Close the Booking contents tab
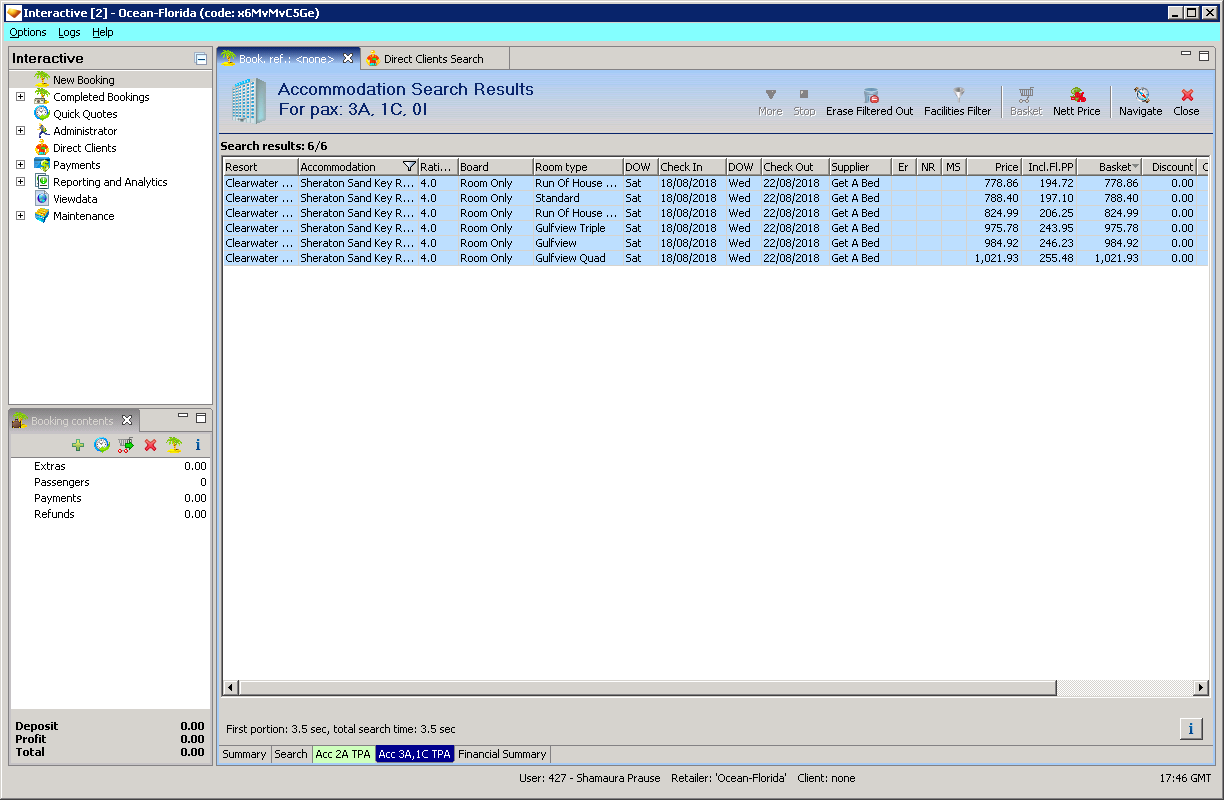This screenshot has height=800, width=1224. point(127,420)
